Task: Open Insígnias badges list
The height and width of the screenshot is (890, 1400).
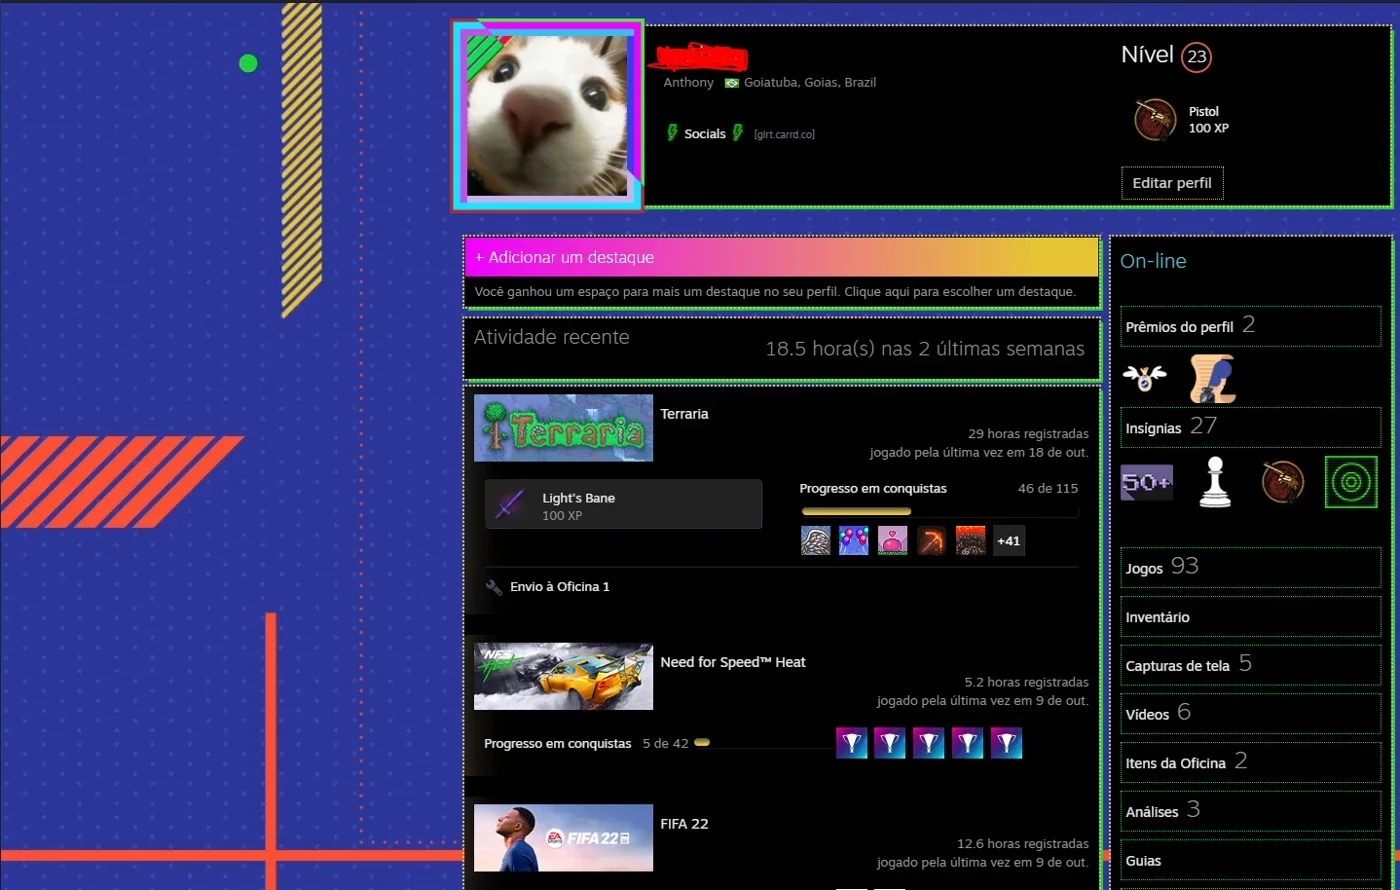Action: pos(1251,427)
